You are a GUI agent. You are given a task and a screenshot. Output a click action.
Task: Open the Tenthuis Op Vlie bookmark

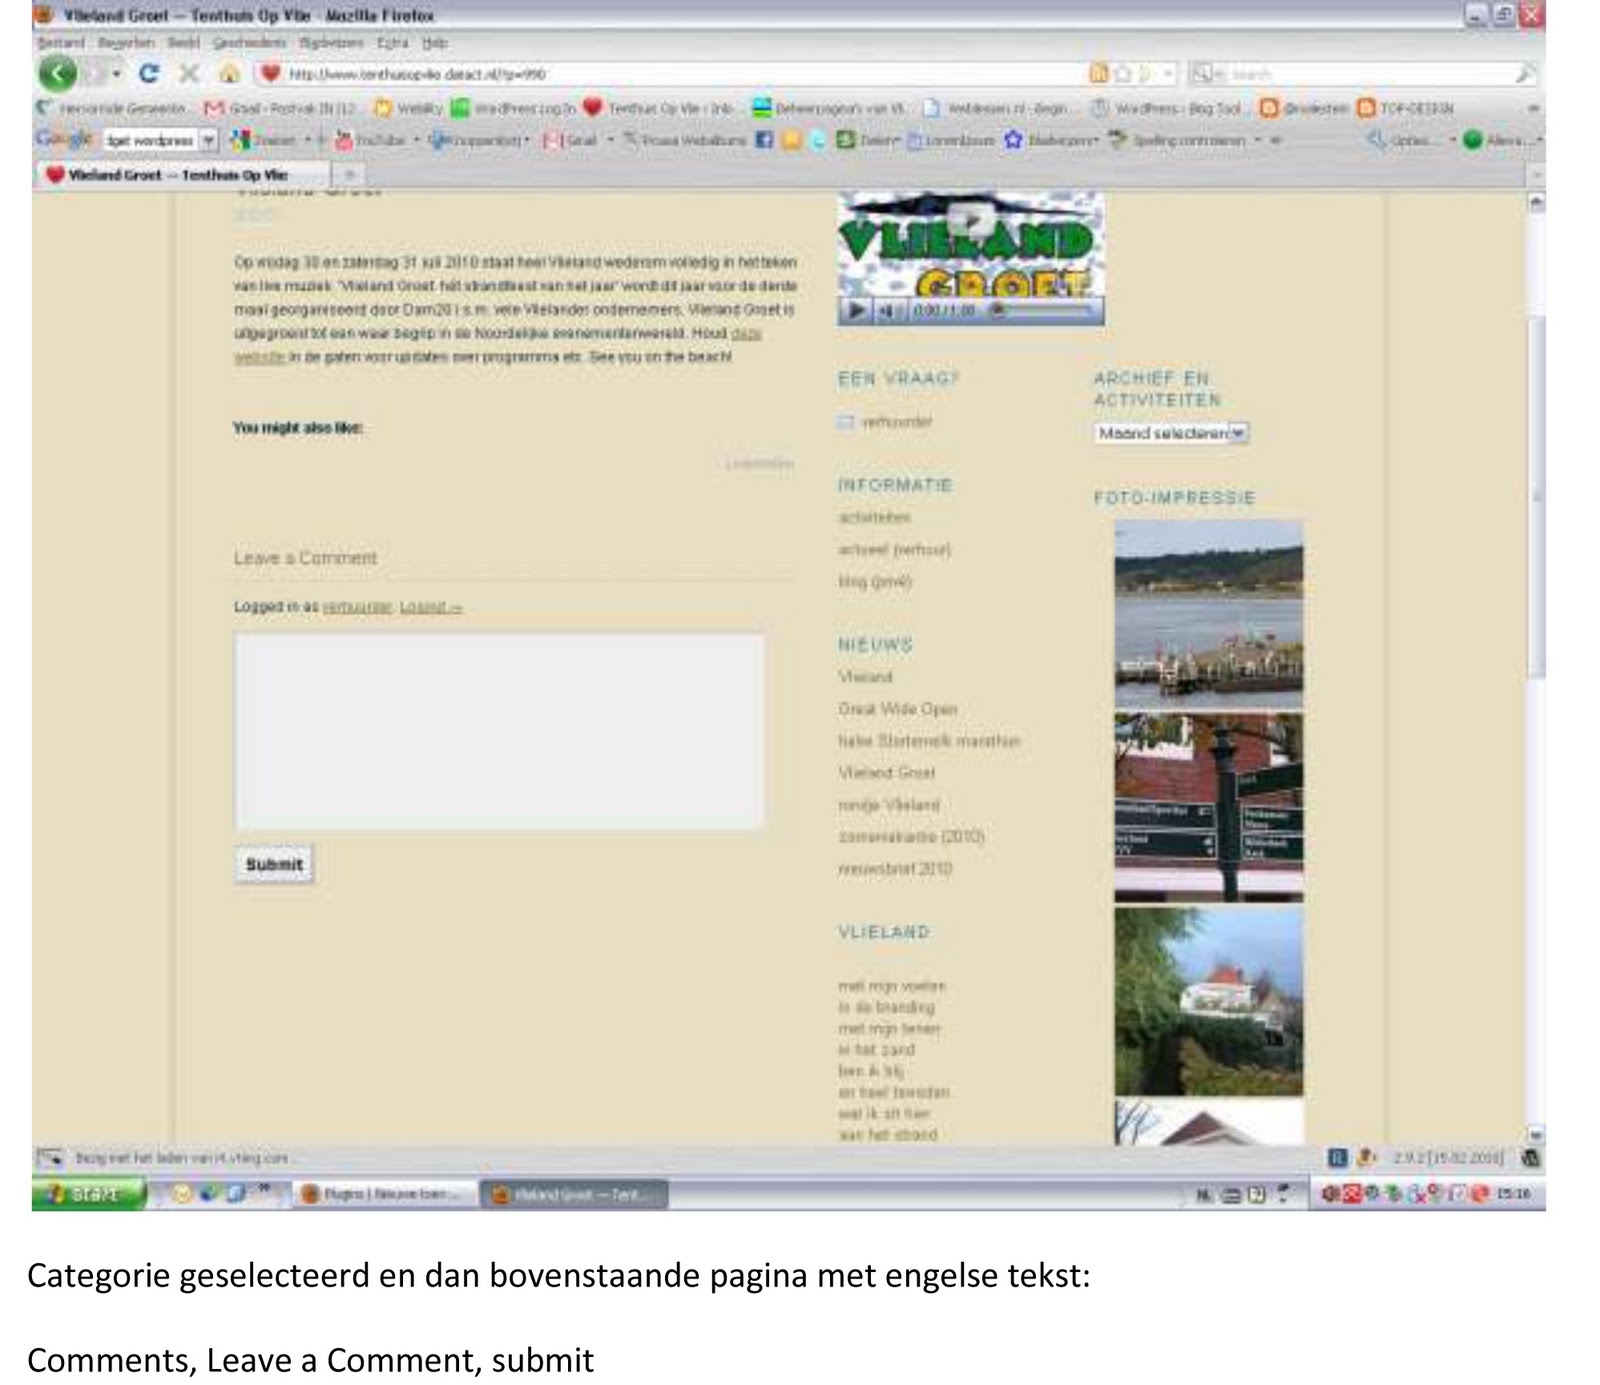pyautogui.click(x=659, y=107)
